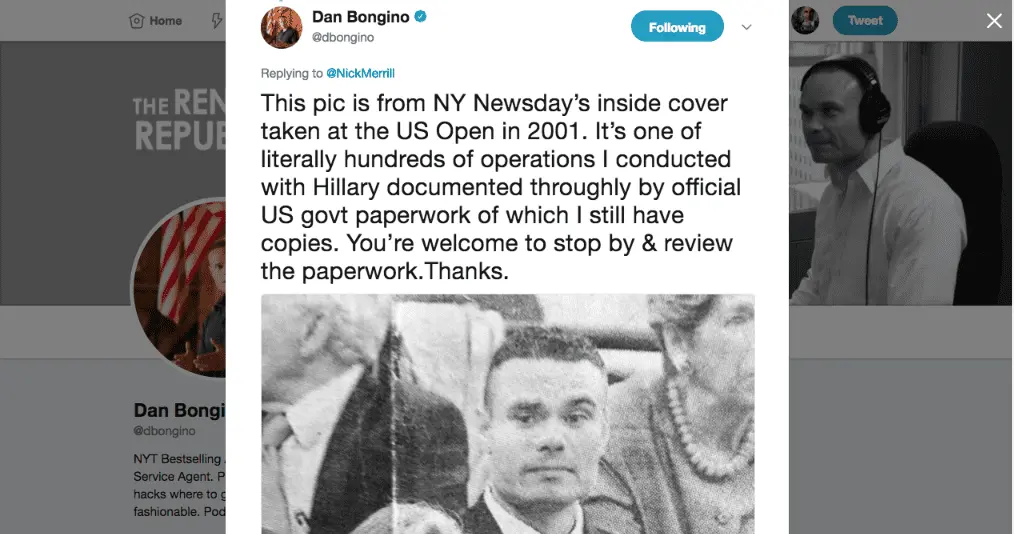Click the small profile avatar beside Tweet button

pos(805,20)
